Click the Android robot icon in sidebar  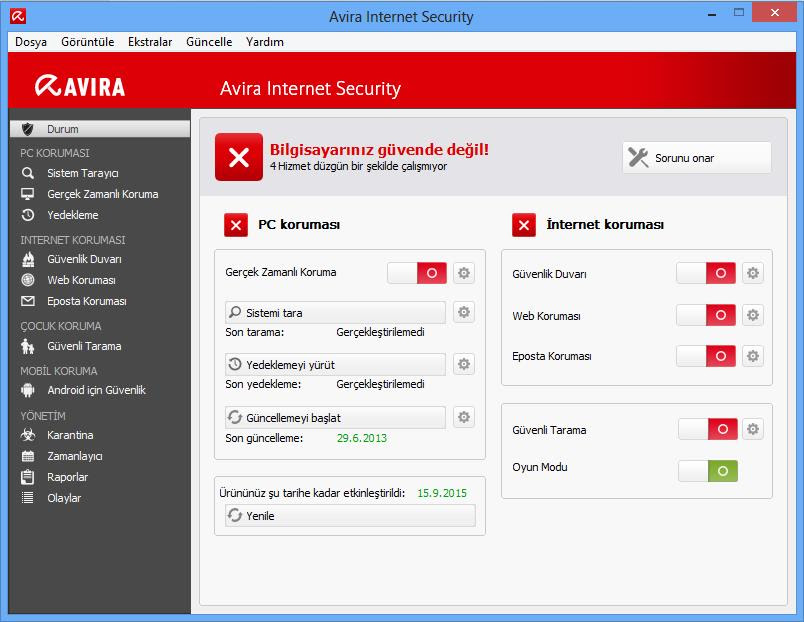click(x=28, y=390)
